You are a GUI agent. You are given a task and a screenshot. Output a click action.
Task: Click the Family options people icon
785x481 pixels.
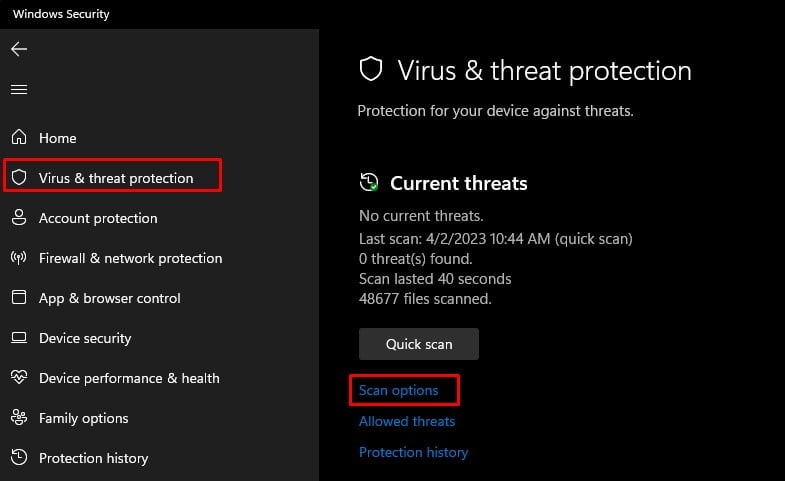click(x=19, y=418)
